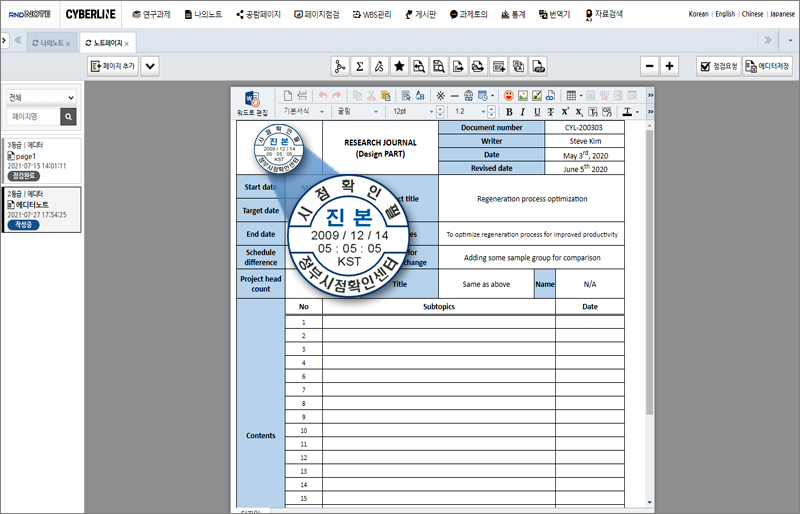Toggle bold text formatting

508,112
